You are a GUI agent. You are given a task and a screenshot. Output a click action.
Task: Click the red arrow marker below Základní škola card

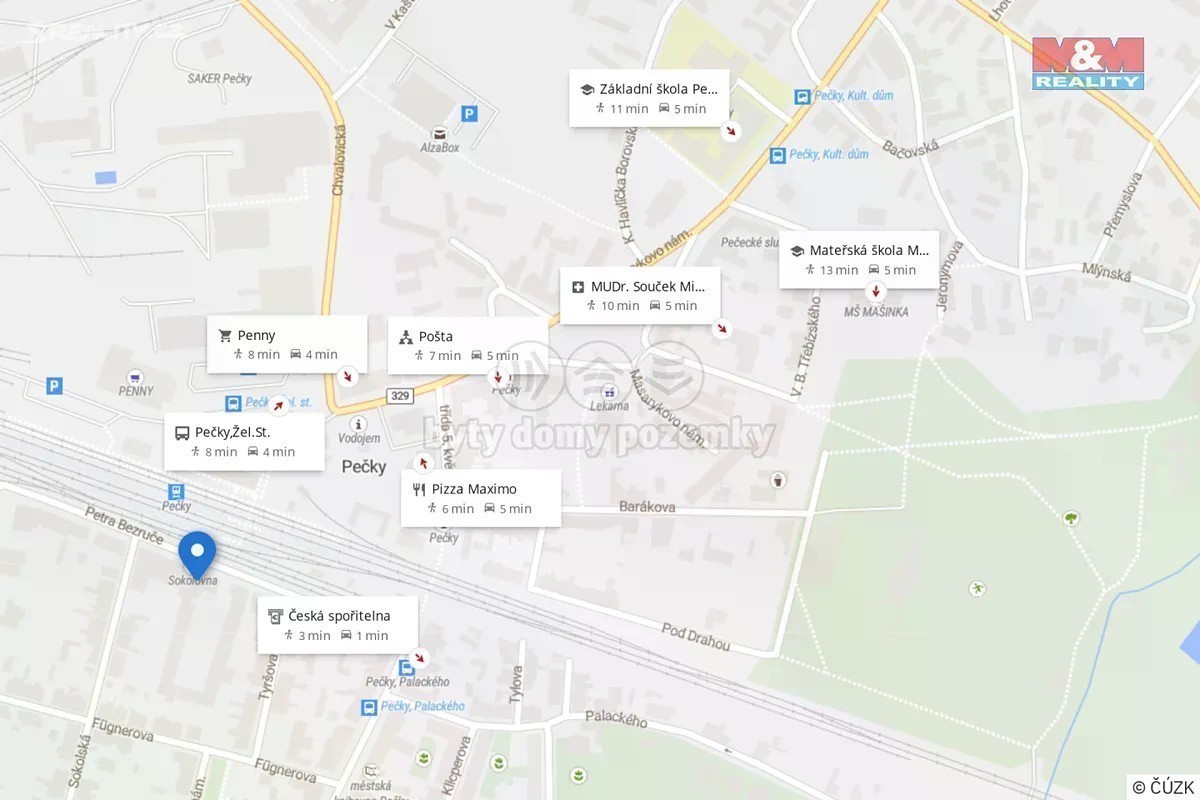click(732, 131)
